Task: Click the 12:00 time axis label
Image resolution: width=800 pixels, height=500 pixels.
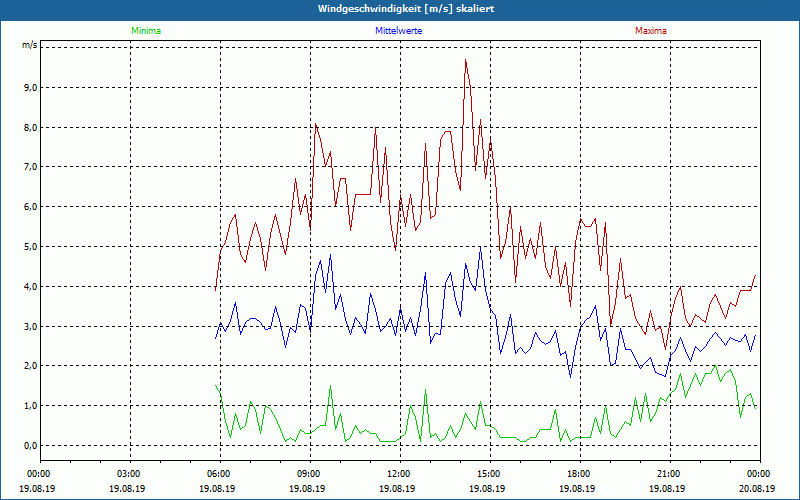Action: [x=398, y=474]
